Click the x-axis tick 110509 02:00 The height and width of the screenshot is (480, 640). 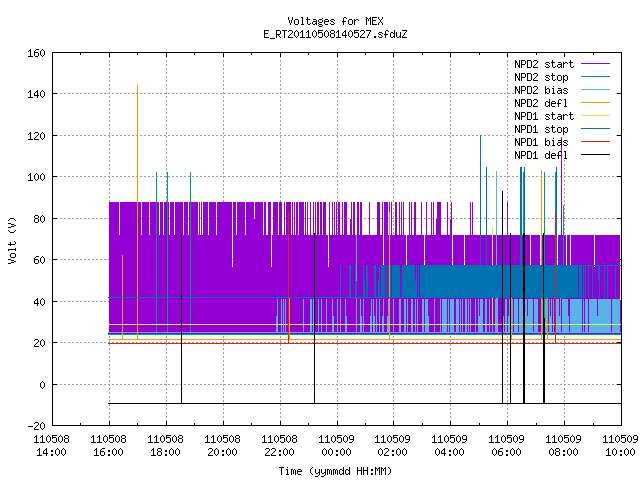pos(393,446)
